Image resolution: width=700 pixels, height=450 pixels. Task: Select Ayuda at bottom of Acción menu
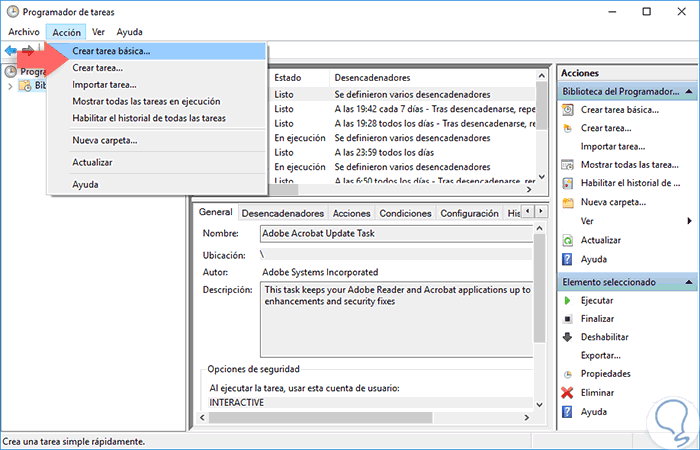click(x=157, y=184)
